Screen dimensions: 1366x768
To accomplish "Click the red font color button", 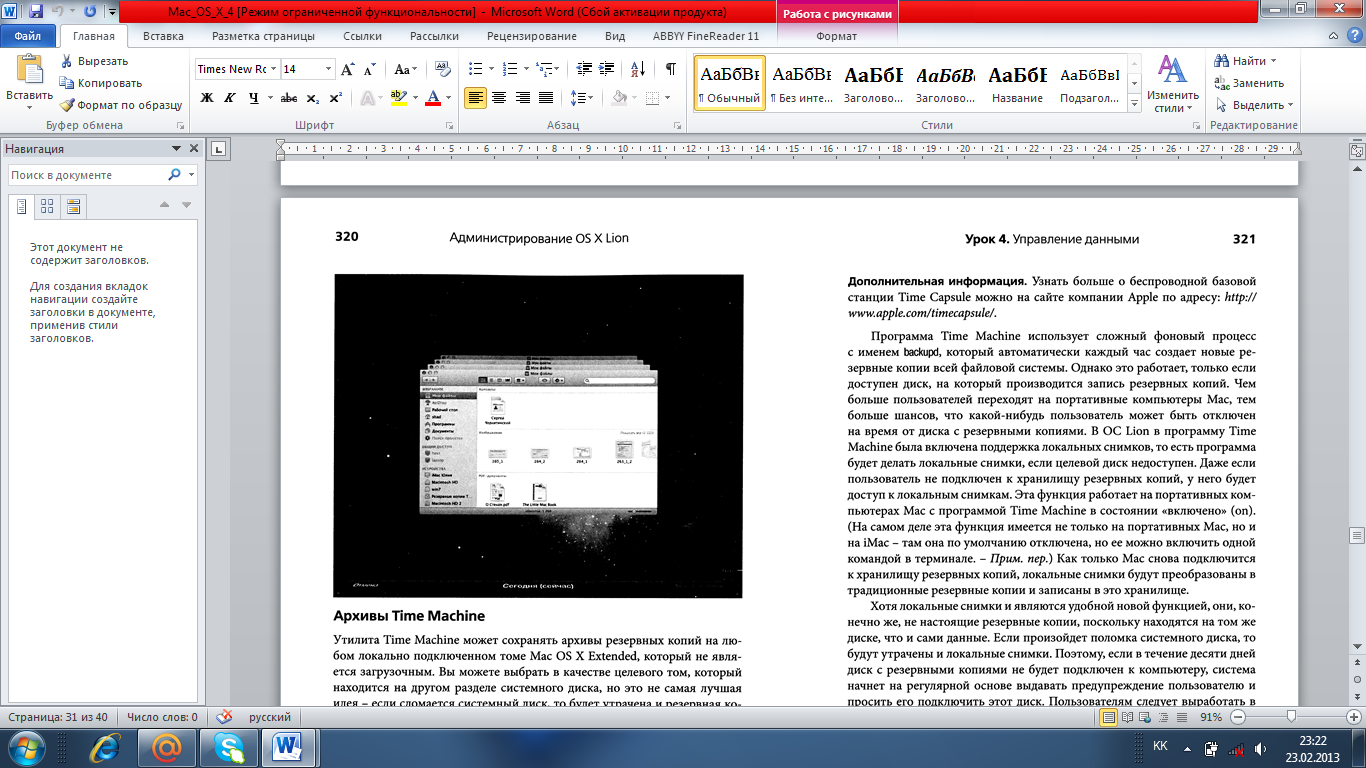I will pyautogui.click(x=433, y=98).
